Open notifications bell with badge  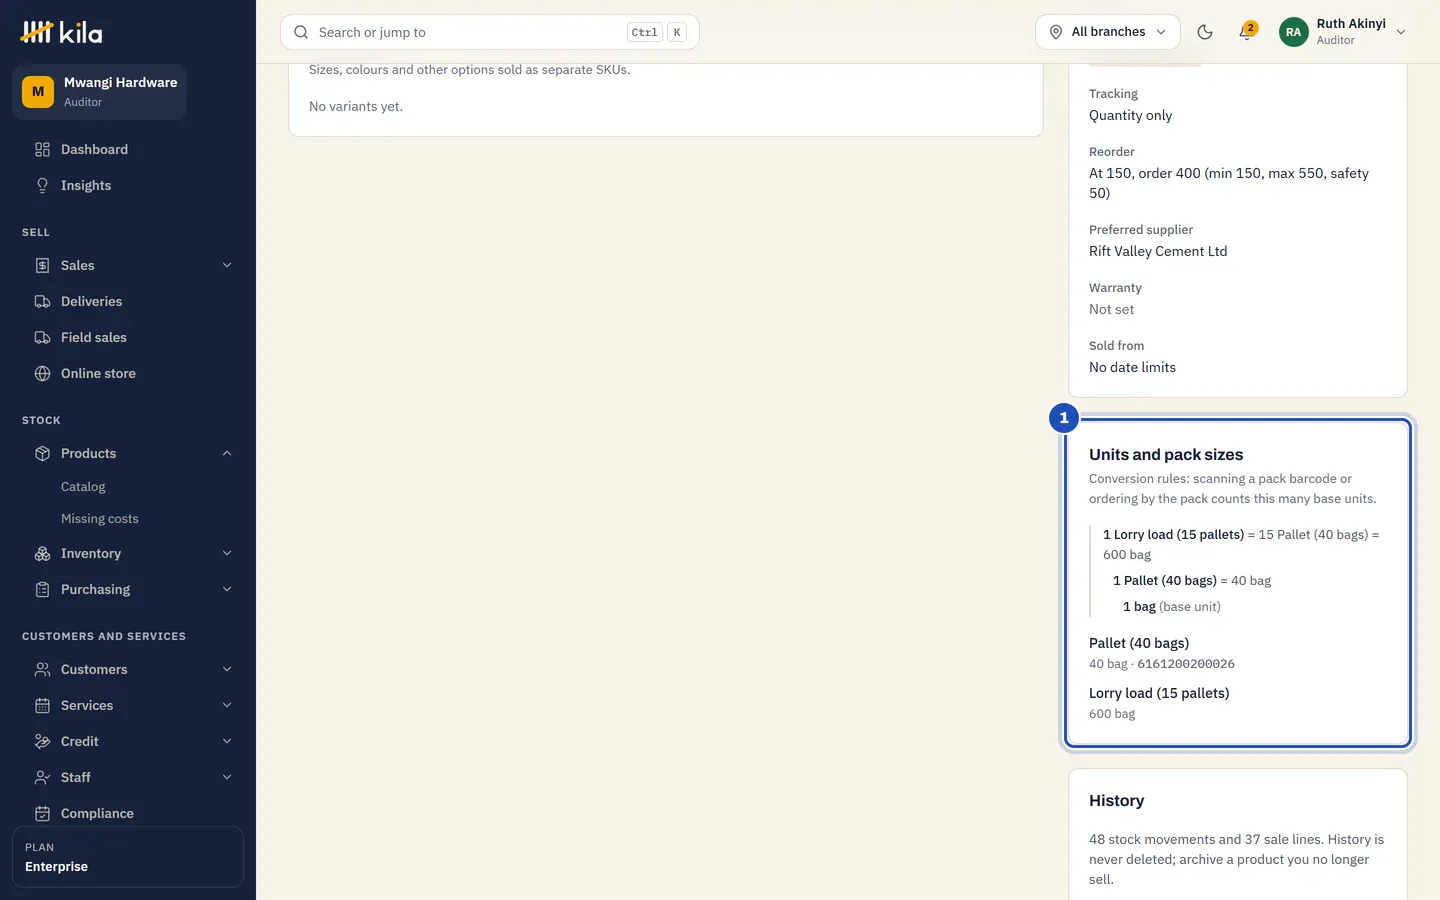coord(1246,32)
